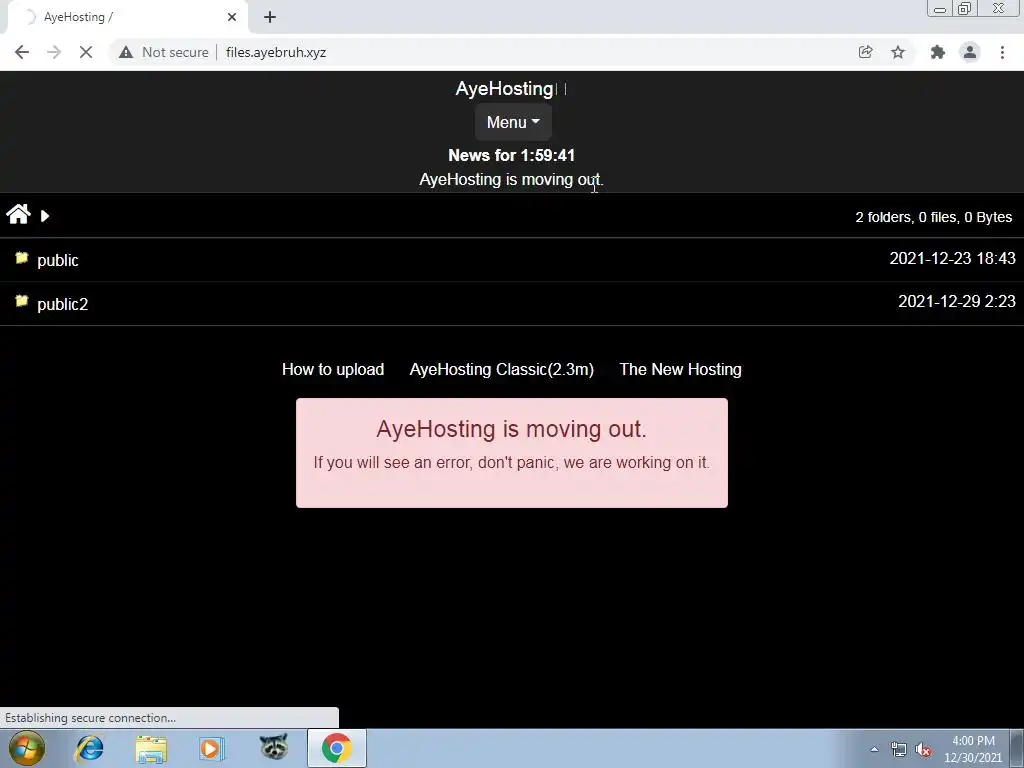Open the raccoon icon app in taskbar
The height and width of the screenshot is (768, 1024).
(274, 747)
